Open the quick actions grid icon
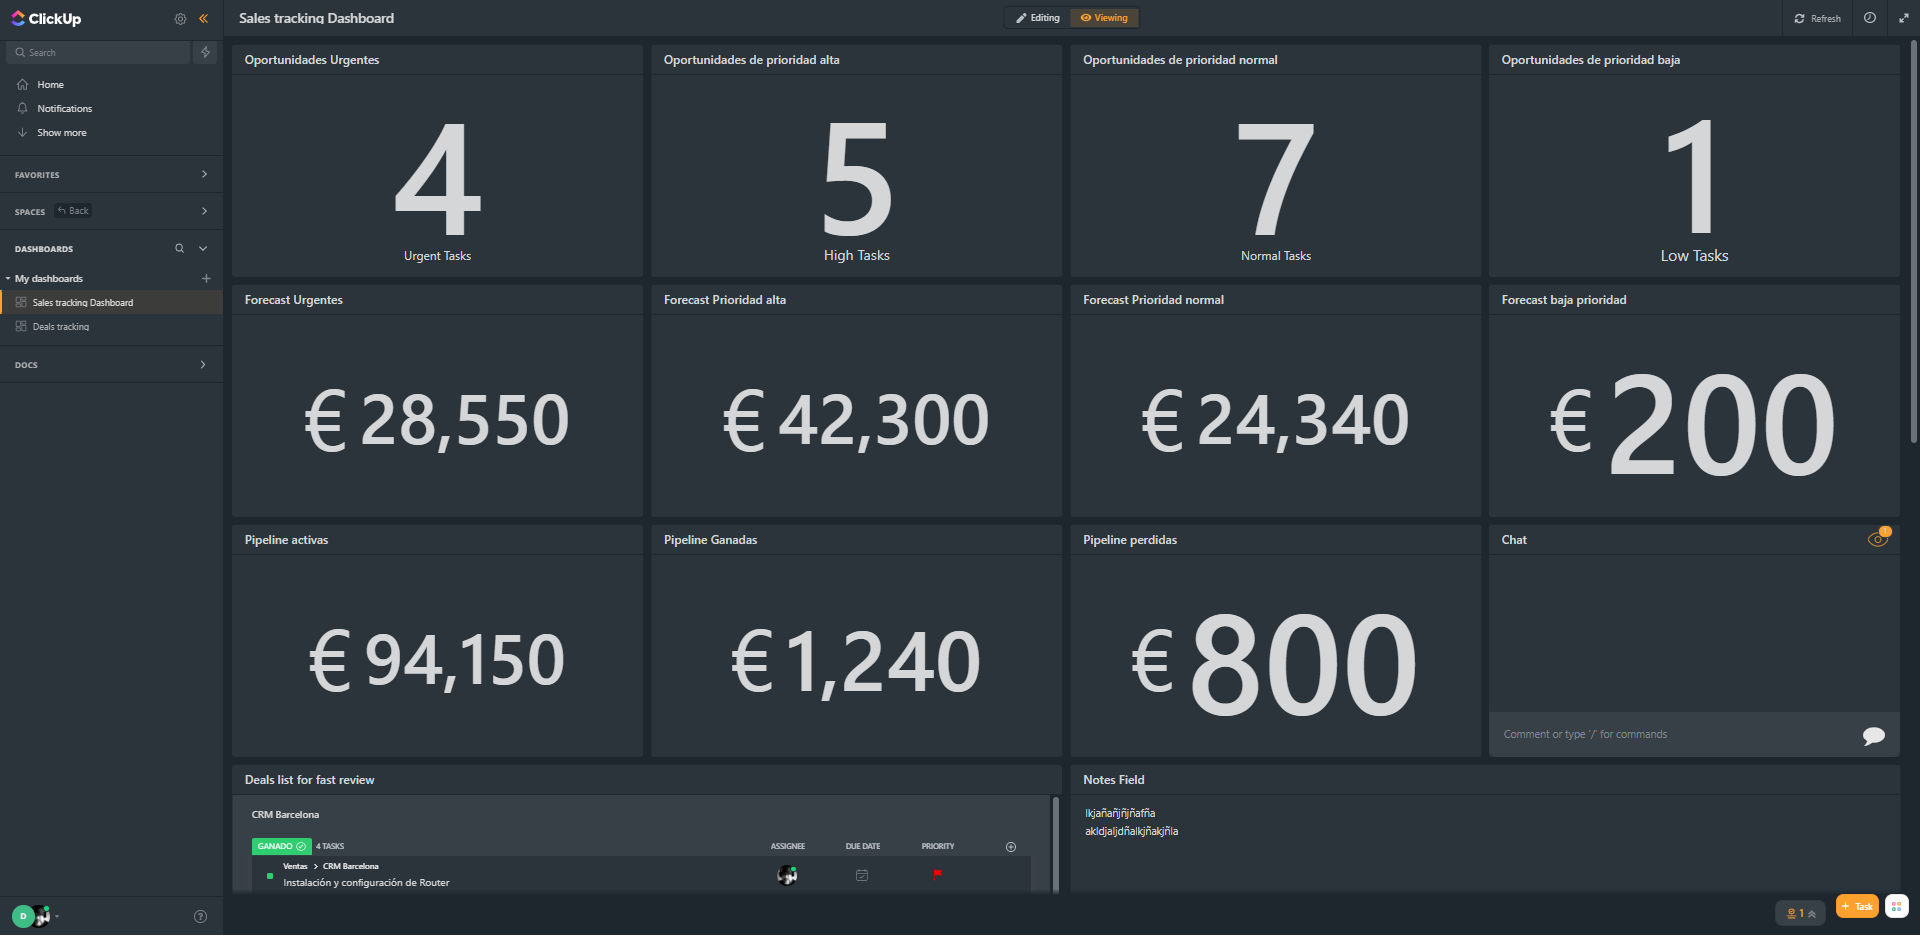1921x936 pixels. click(1896, 906)
